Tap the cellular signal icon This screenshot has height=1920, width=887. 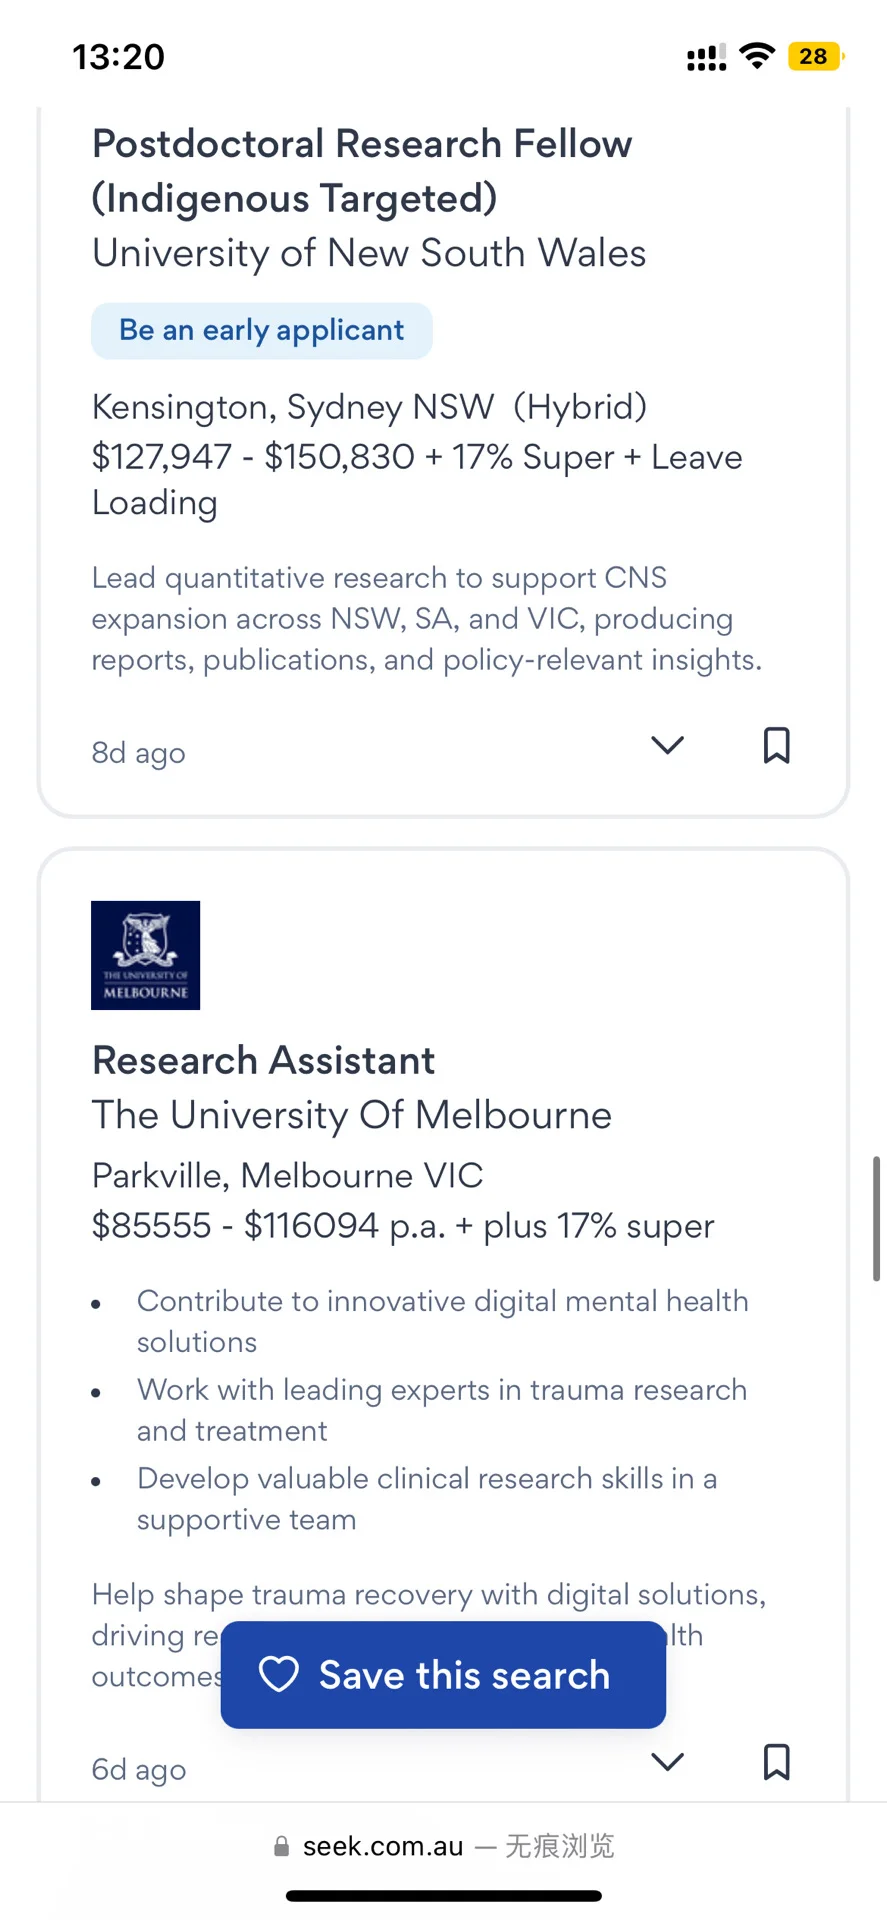click(x=707, y=57)
